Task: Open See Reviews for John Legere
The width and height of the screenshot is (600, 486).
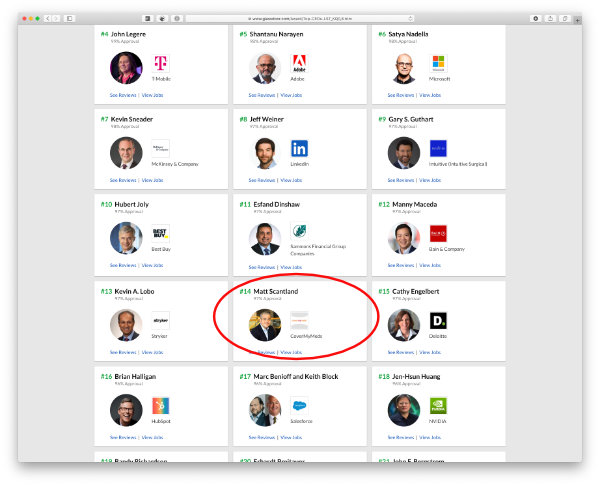Action: click(x=123, y=95)
